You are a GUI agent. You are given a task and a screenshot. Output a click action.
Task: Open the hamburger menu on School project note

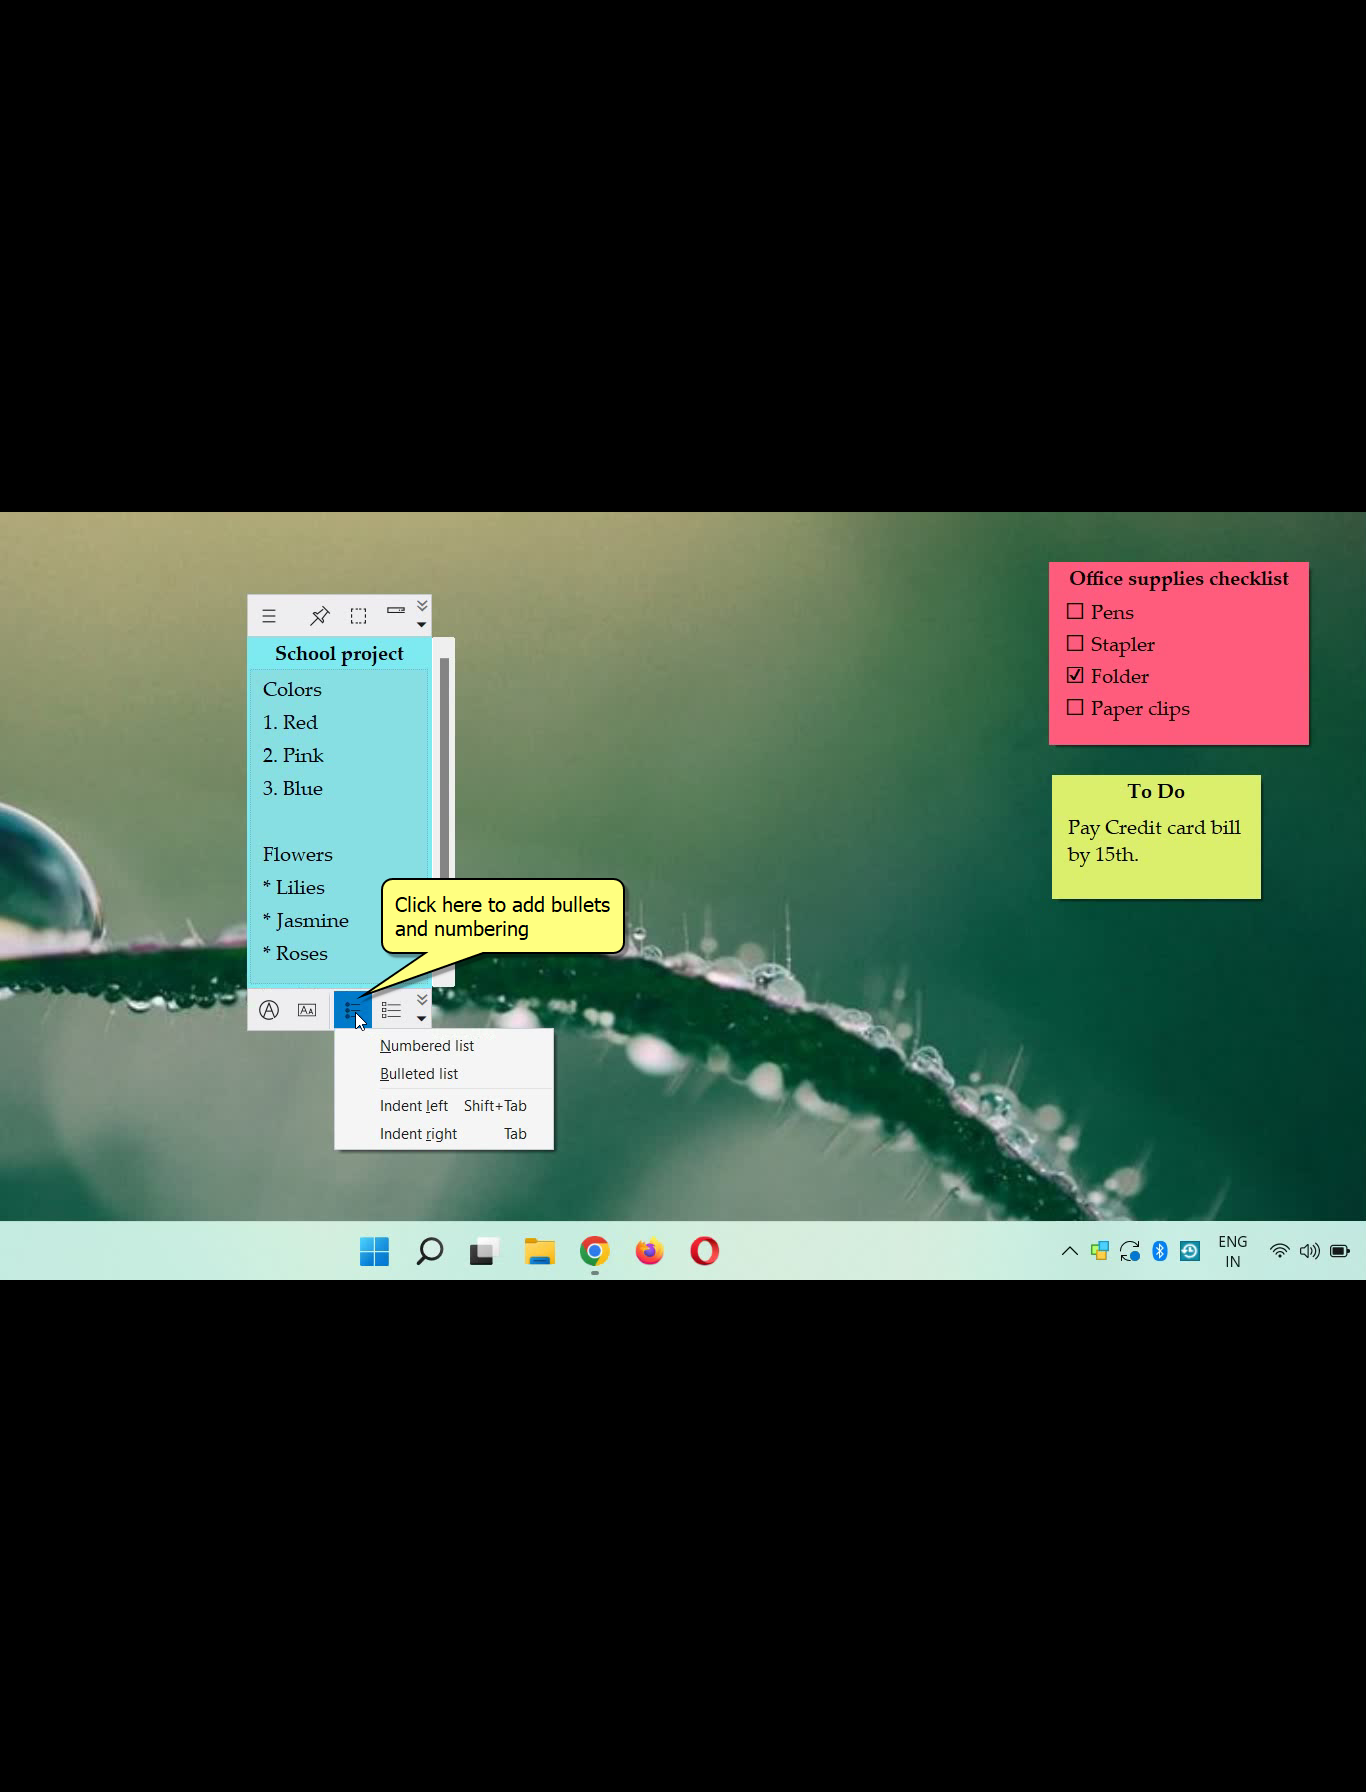tap(269, 616)
